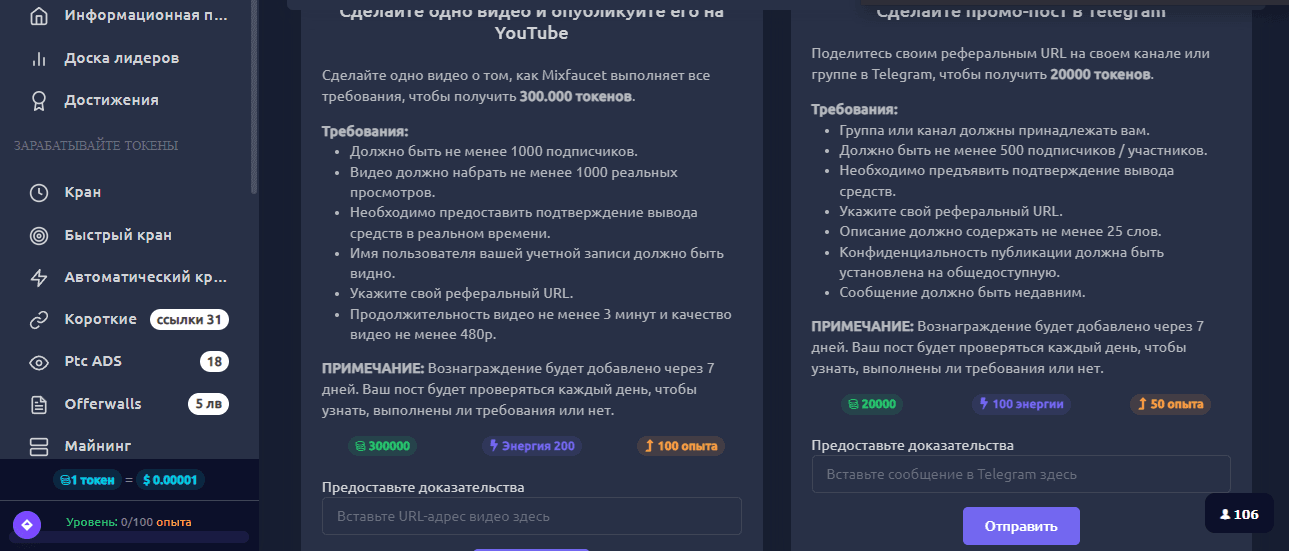Click the clock icon next to Кран
Screen dimensions: 1289x551
[x=39, y=192]
